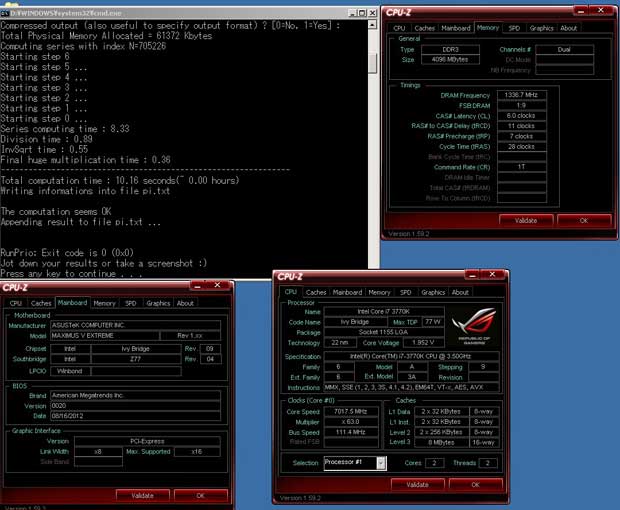
Task: Open the SPD tab in the Mainboard CPU-Z window
Action: (x=130, y=303)
